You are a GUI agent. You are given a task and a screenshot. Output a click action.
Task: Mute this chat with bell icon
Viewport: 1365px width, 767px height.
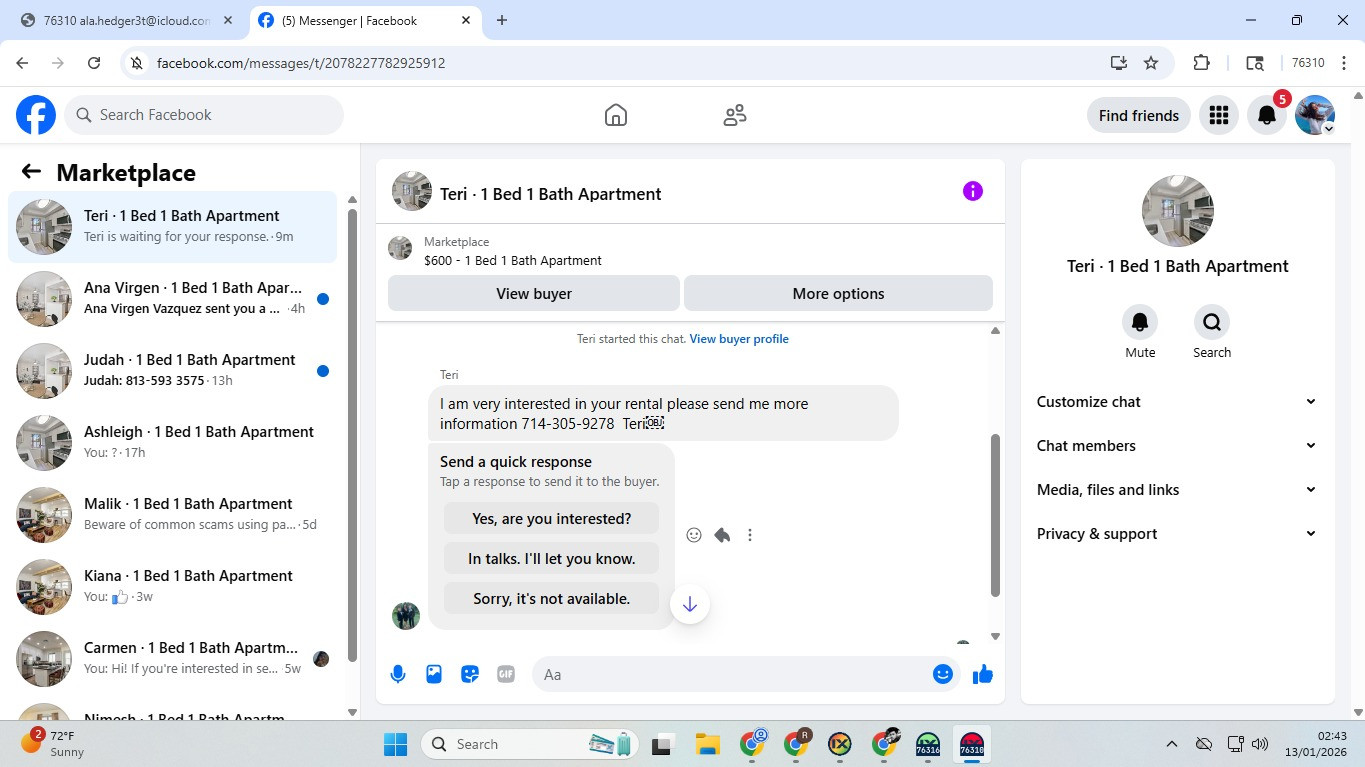pos(1140,322)
